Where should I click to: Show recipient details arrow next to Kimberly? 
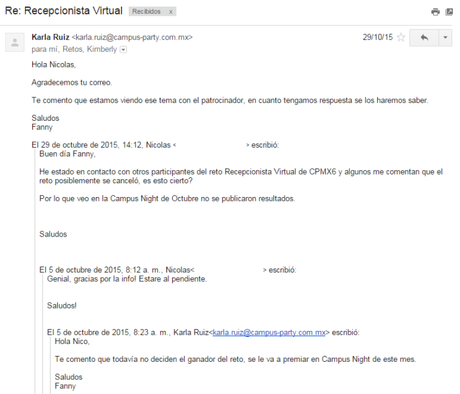(x=123, y=50)
